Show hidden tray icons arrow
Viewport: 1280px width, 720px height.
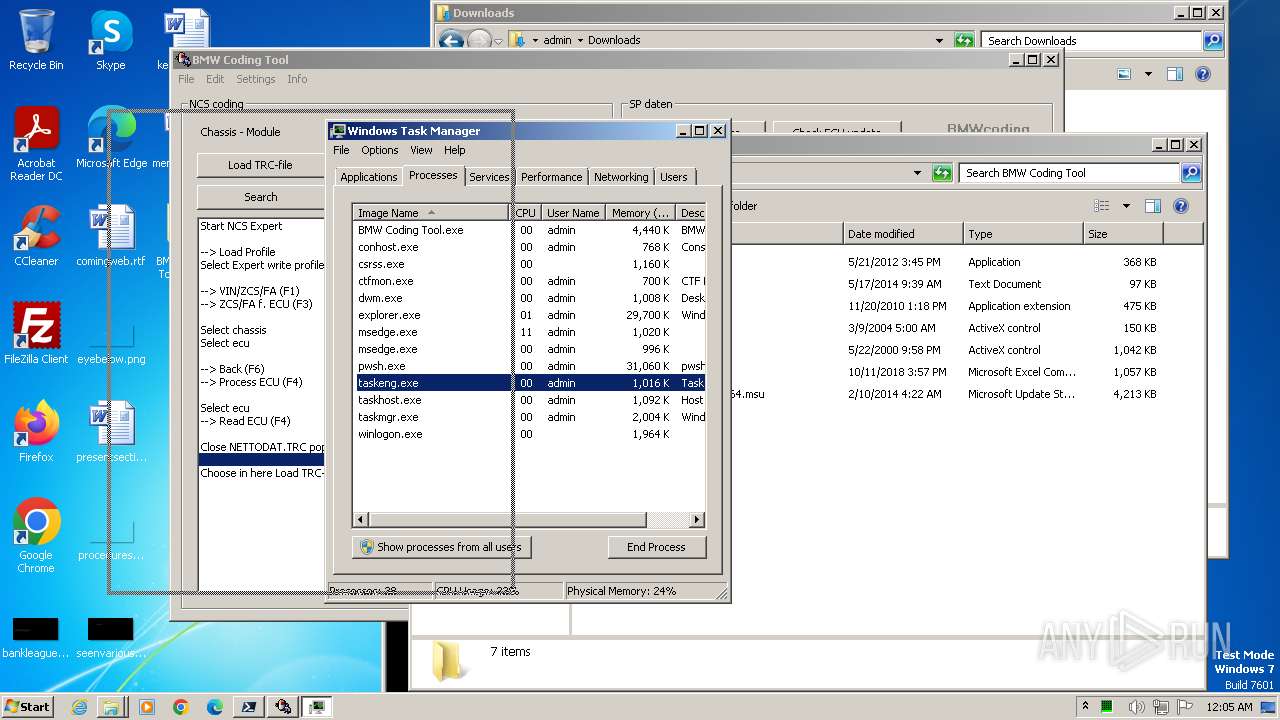click(1086, 707)
